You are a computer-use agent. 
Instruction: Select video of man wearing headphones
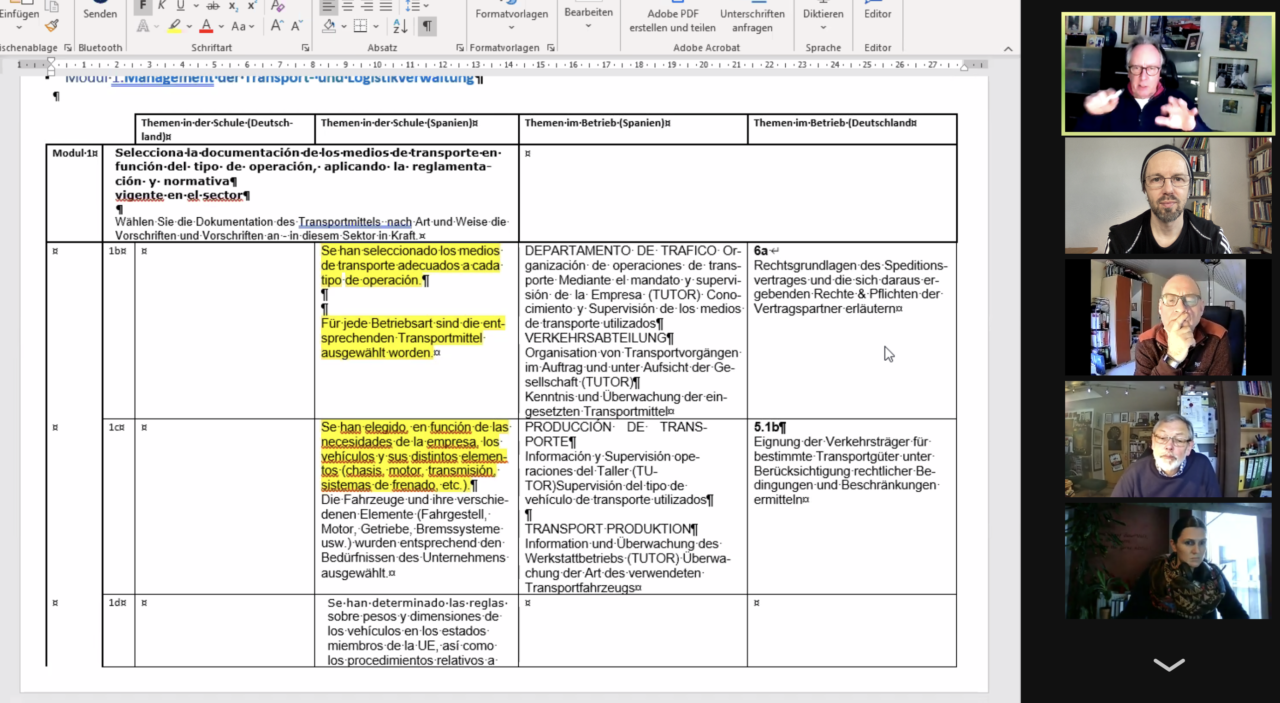[x=1168, y=196]
